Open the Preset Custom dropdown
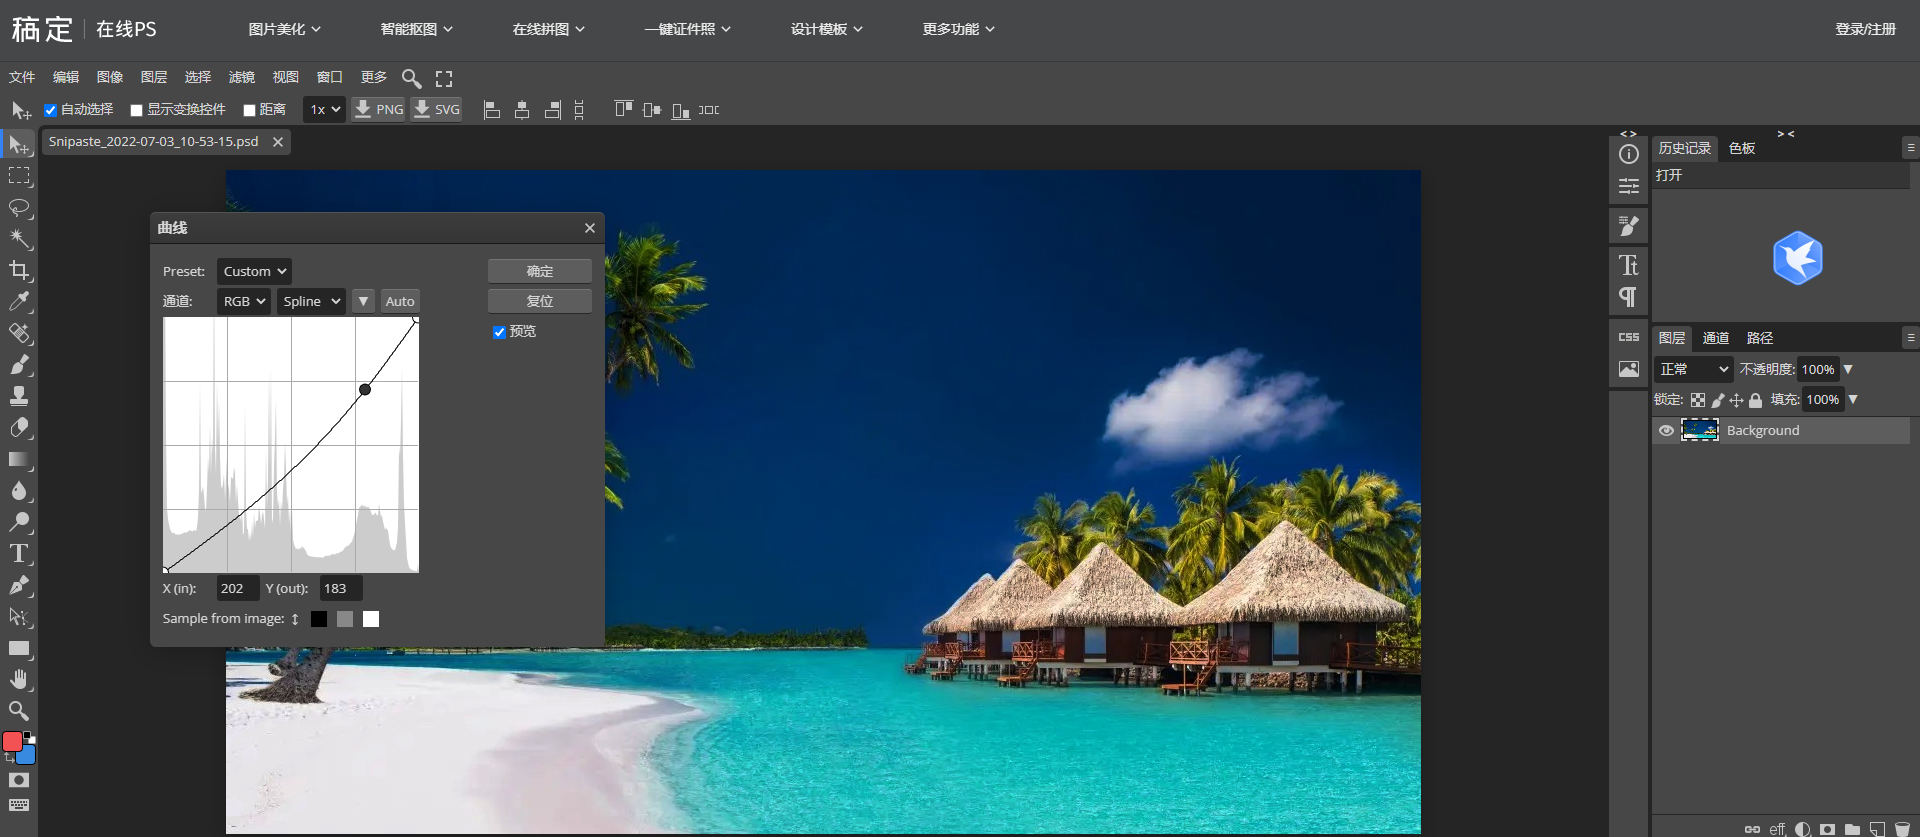 254,271
